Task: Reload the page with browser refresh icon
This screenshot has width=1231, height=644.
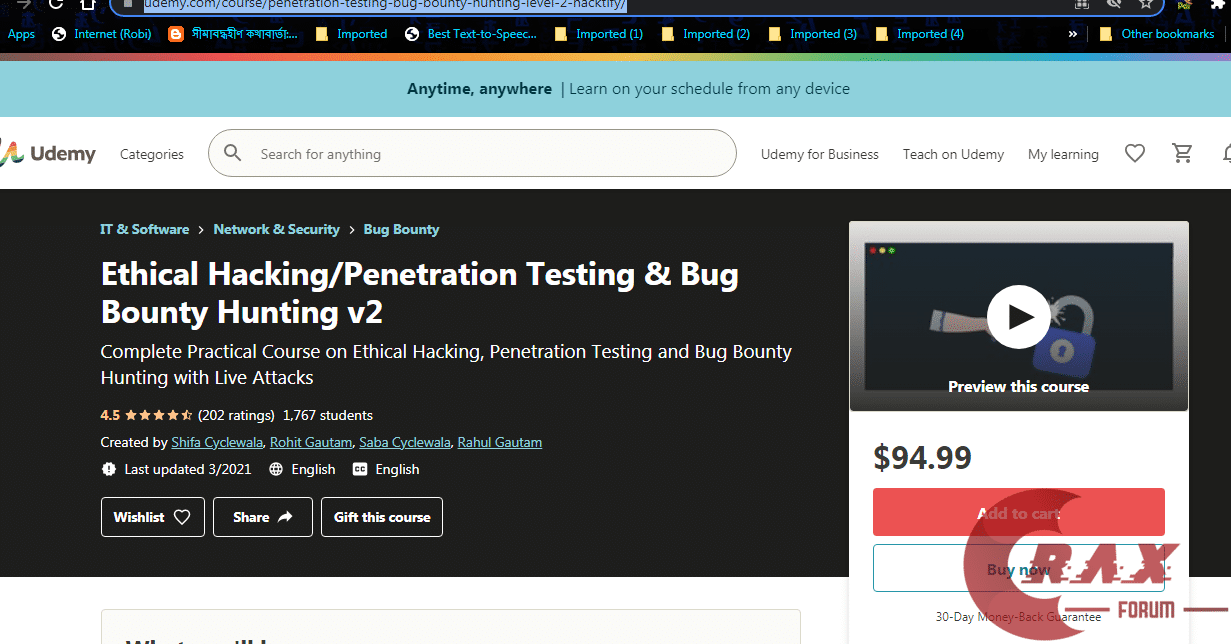Action: 56,4
